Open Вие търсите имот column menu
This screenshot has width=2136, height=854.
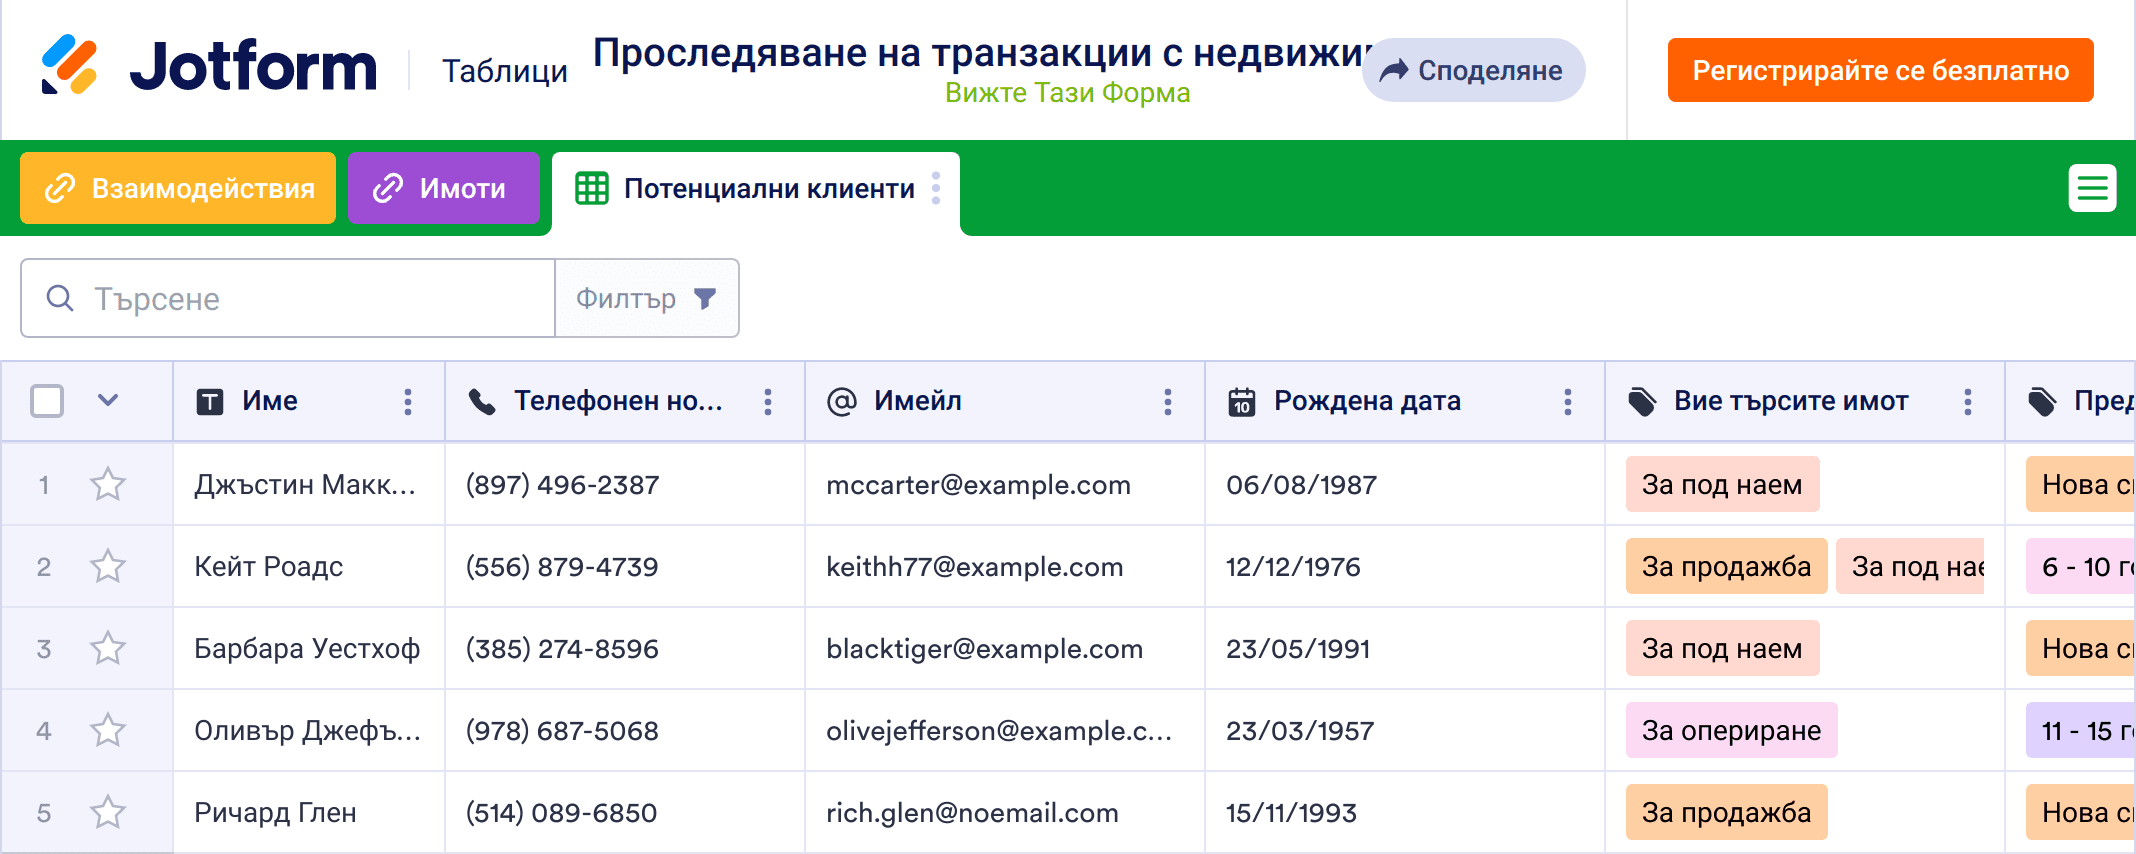(1967, 402)
